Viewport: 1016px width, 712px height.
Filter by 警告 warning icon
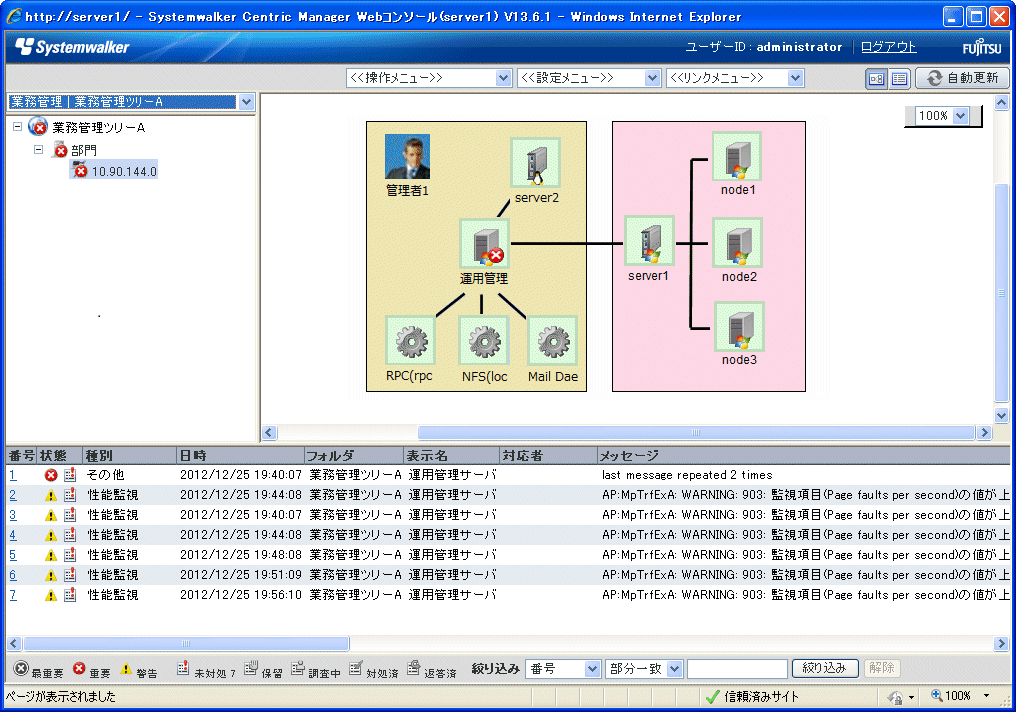[126, 668]
